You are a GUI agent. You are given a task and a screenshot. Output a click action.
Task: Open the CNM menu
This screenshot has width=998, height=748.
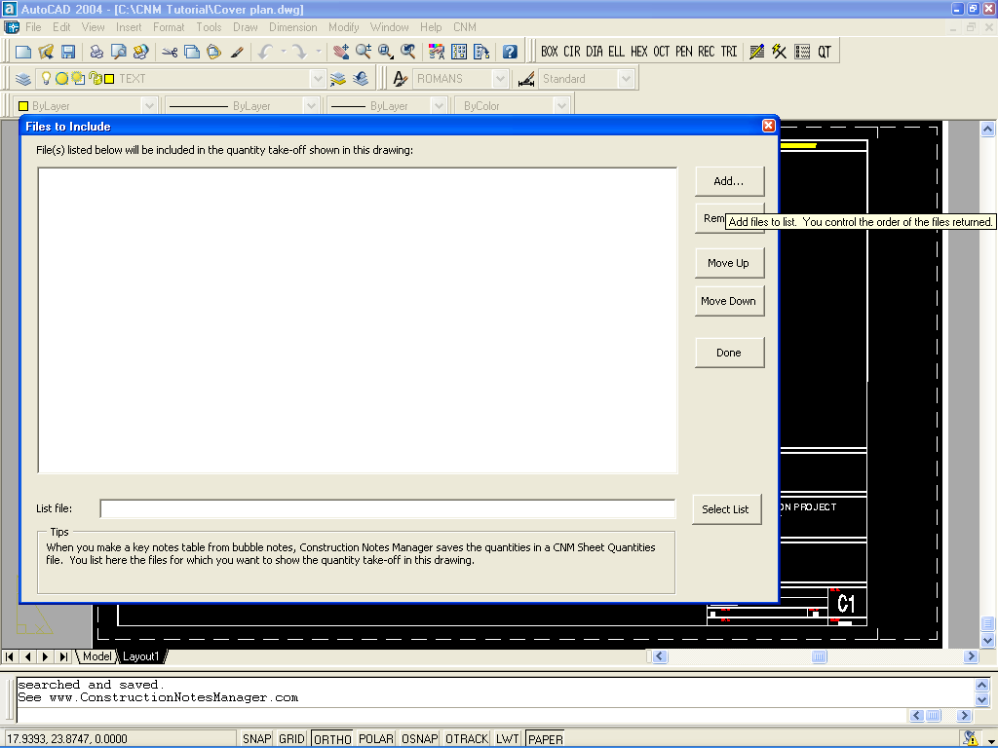pos(464,27)
